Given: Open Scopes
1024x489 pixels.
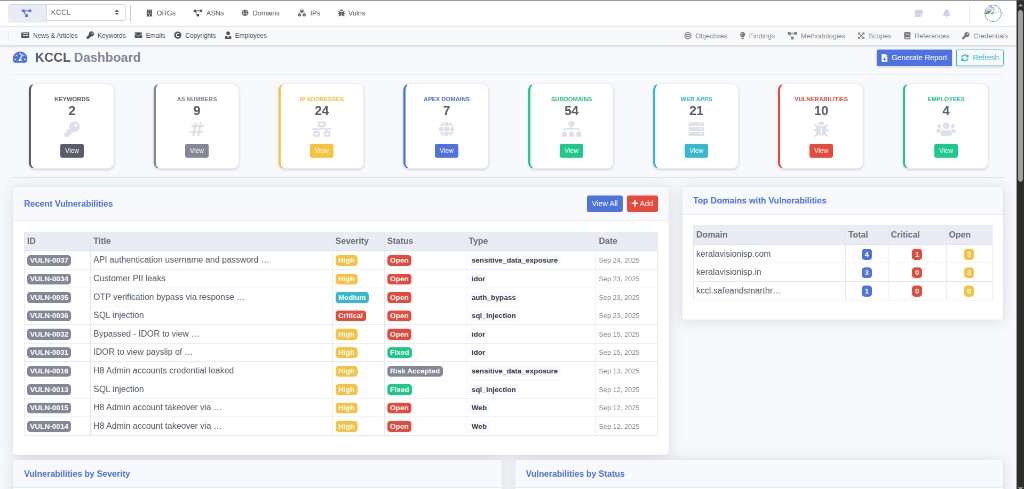Looking at the screenshot, I should [x=874, y=37].
